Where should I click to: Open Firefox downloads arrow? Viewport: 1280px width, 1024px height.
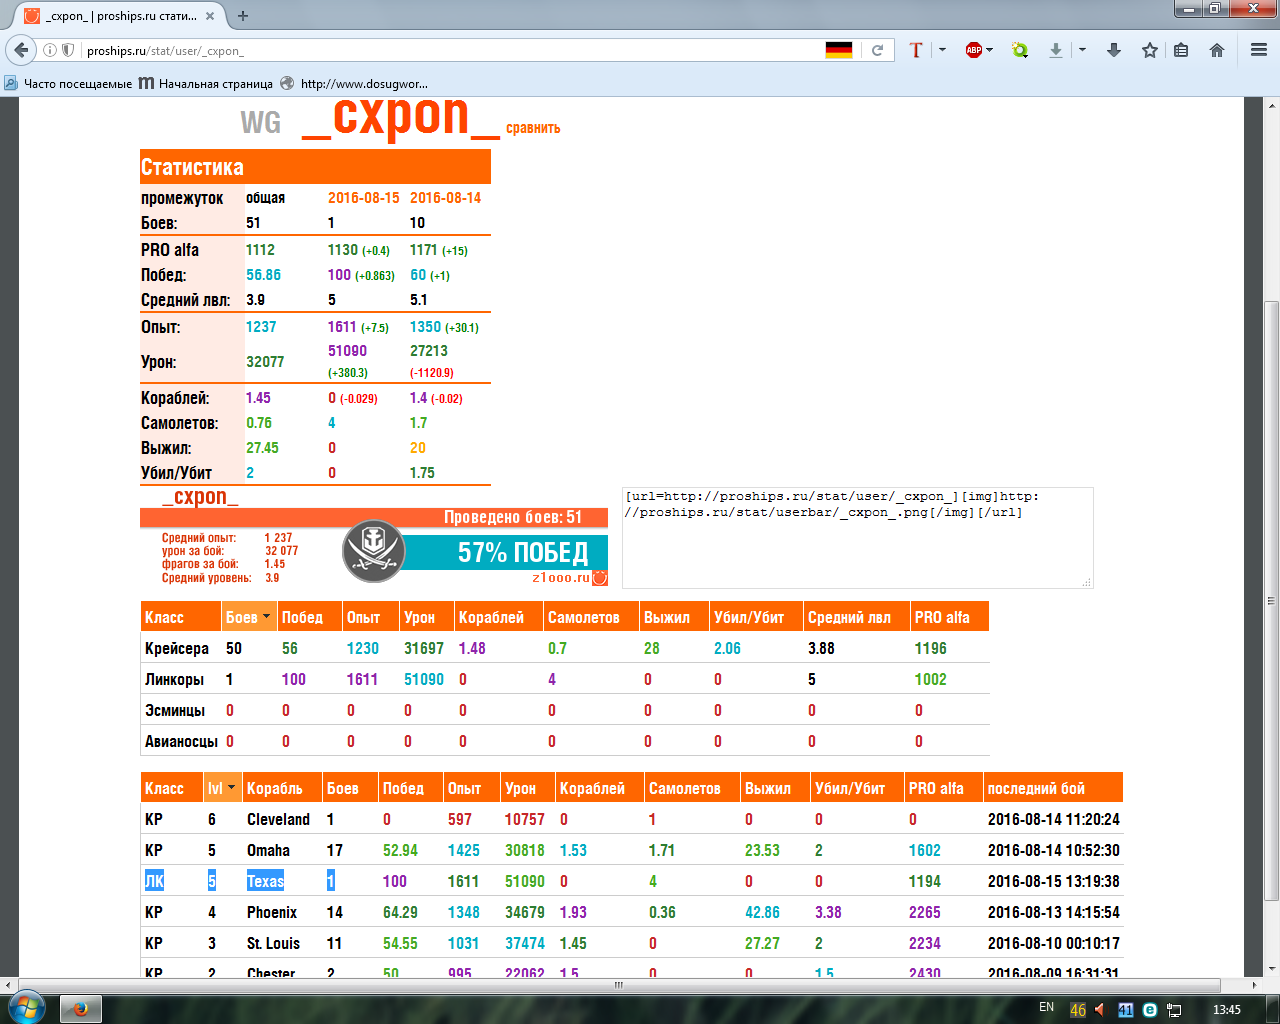(1114, 50)
